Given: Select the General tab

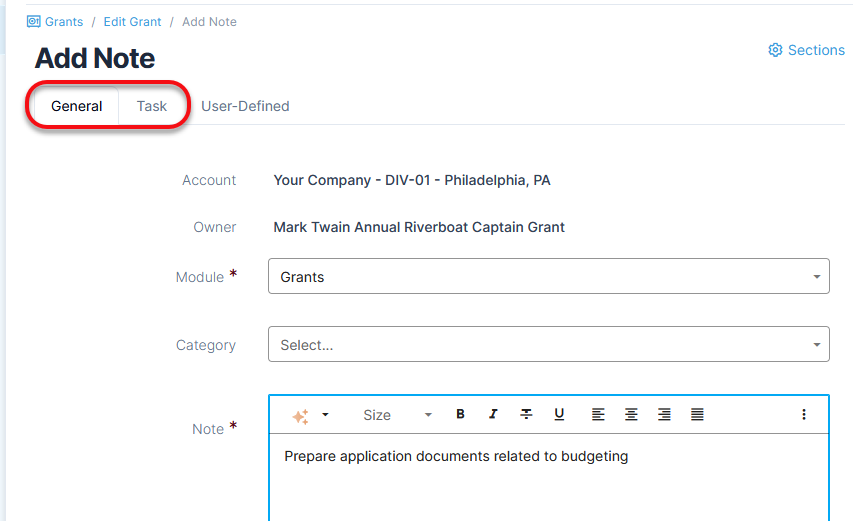Looking at the screenshot, I should click(x=76, y=106).
